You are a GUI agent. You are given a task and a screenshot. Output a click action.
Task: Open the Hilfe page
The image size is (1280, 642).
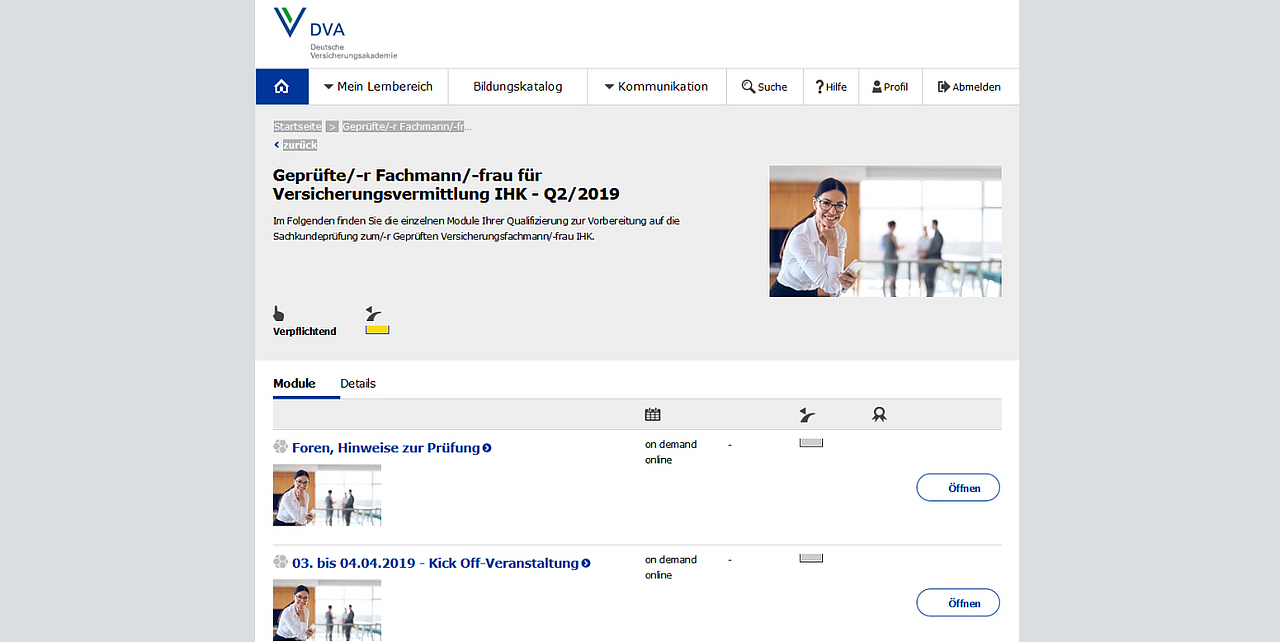coord(831,87)
